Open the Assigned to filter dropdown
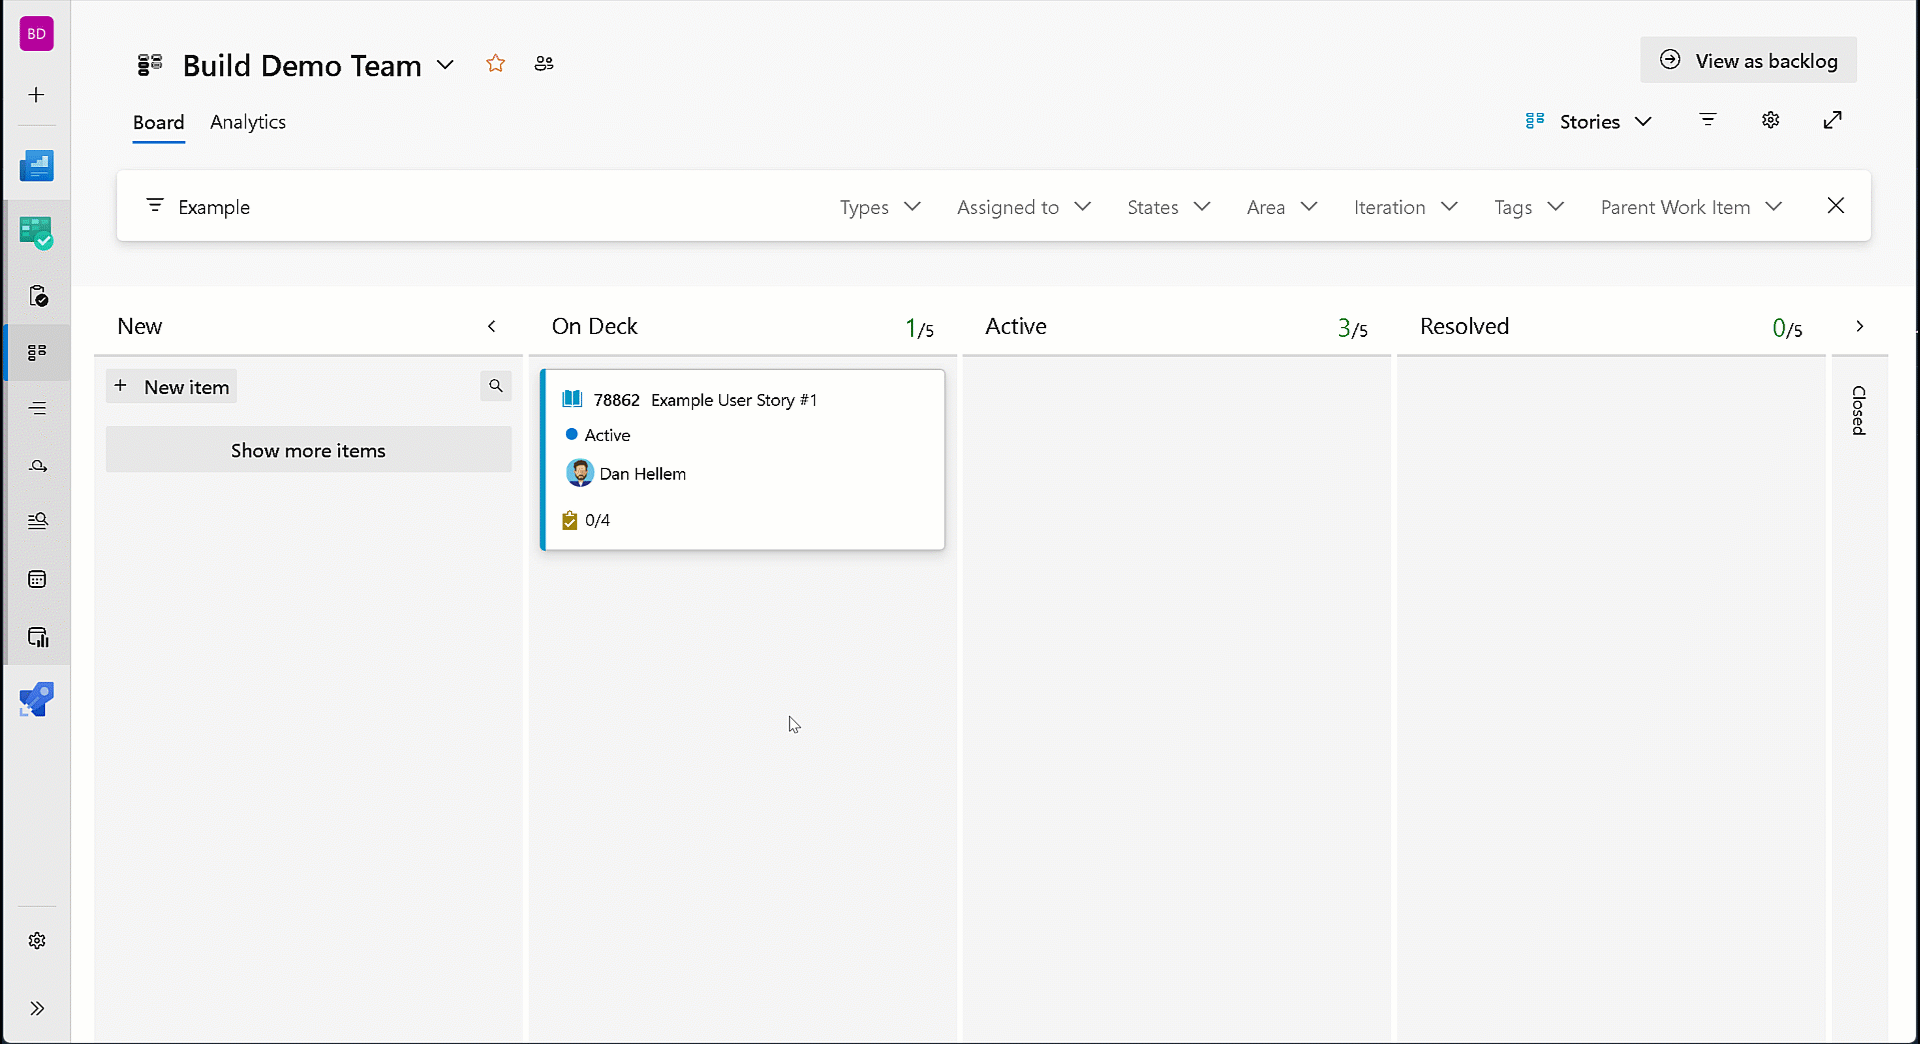Image resolution: width=1920 pixels, height=1044 pixels. point(1023,207)
